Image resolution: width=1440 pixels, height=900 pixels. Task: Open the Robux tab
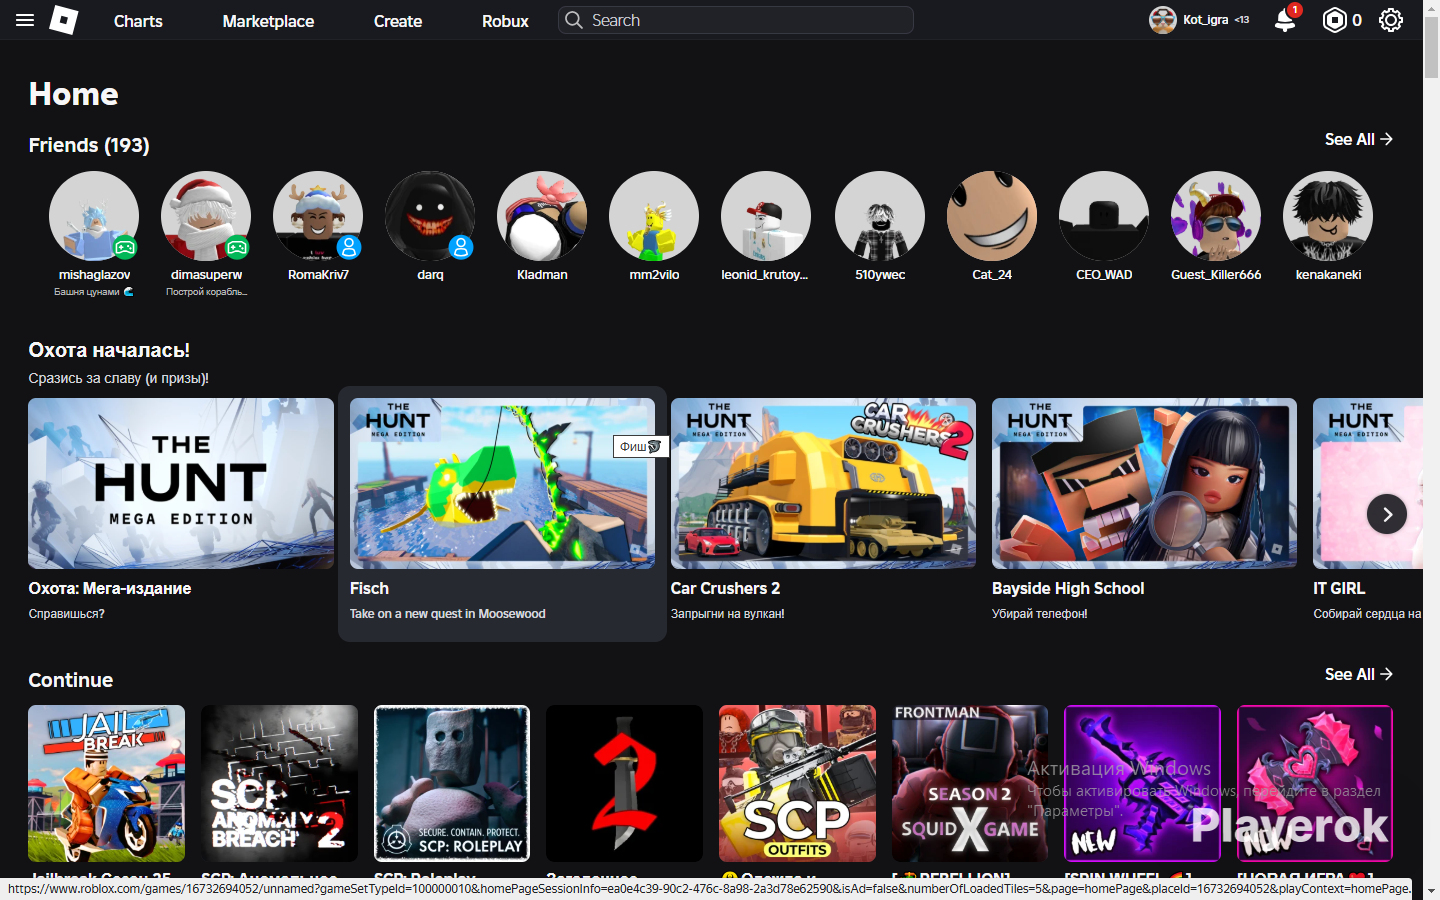point(505,21)
